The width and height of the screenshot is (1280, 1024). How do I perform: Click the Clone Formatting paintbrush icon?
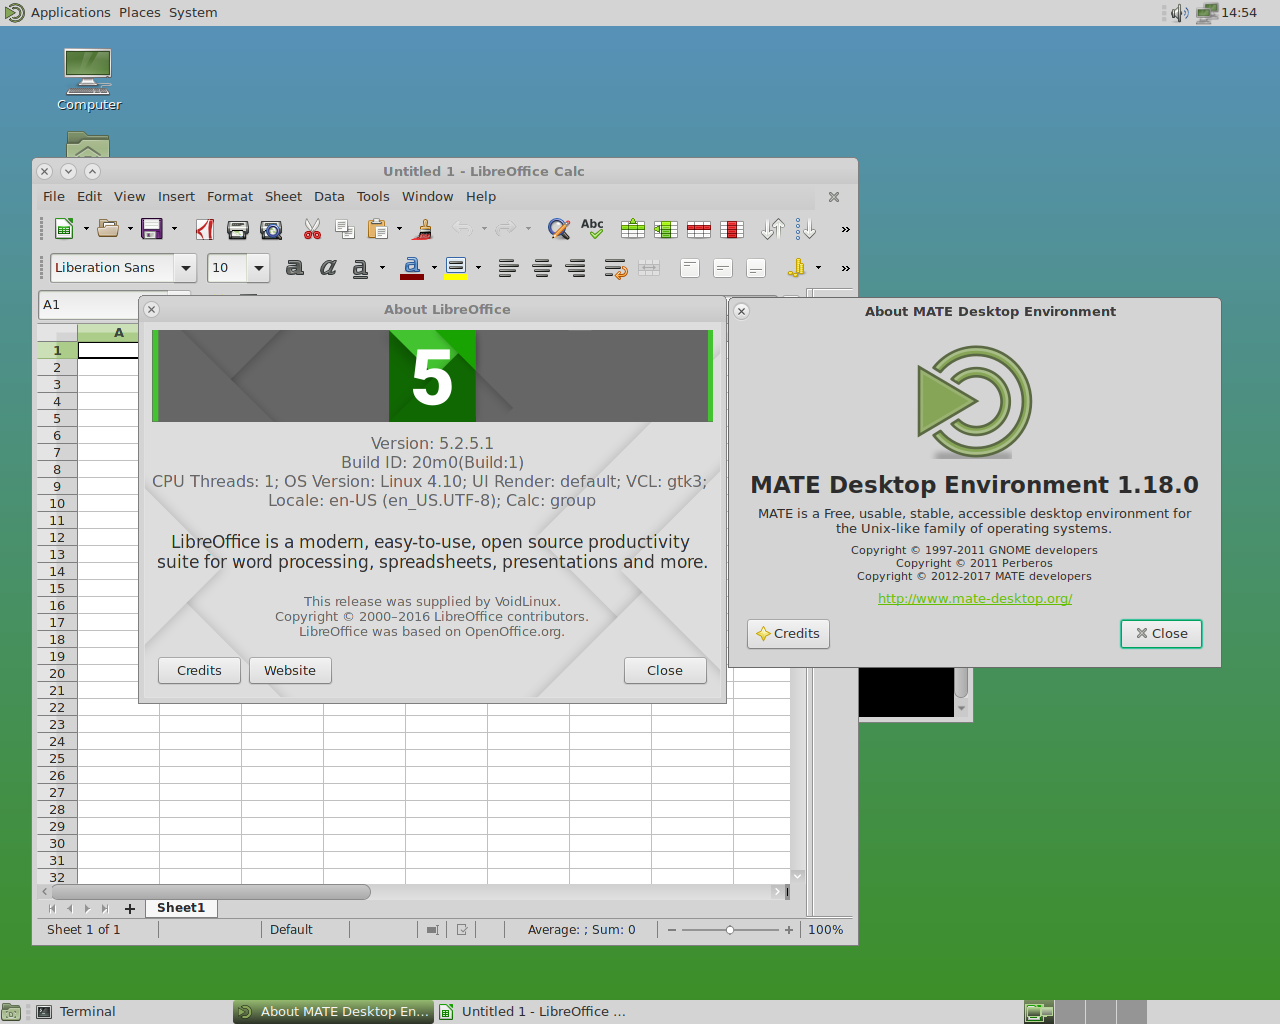click(x=423, y=229)
